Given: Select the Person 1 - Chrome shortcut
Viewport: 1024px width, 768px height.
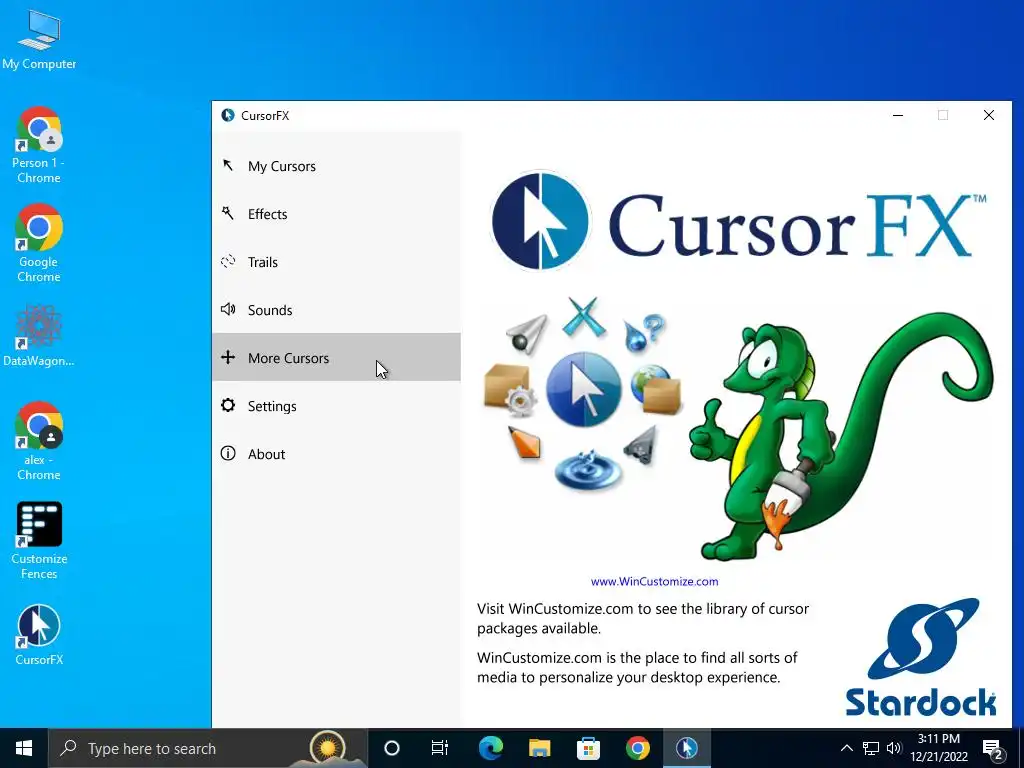Looking at the screenshot, I should [39, 145].
